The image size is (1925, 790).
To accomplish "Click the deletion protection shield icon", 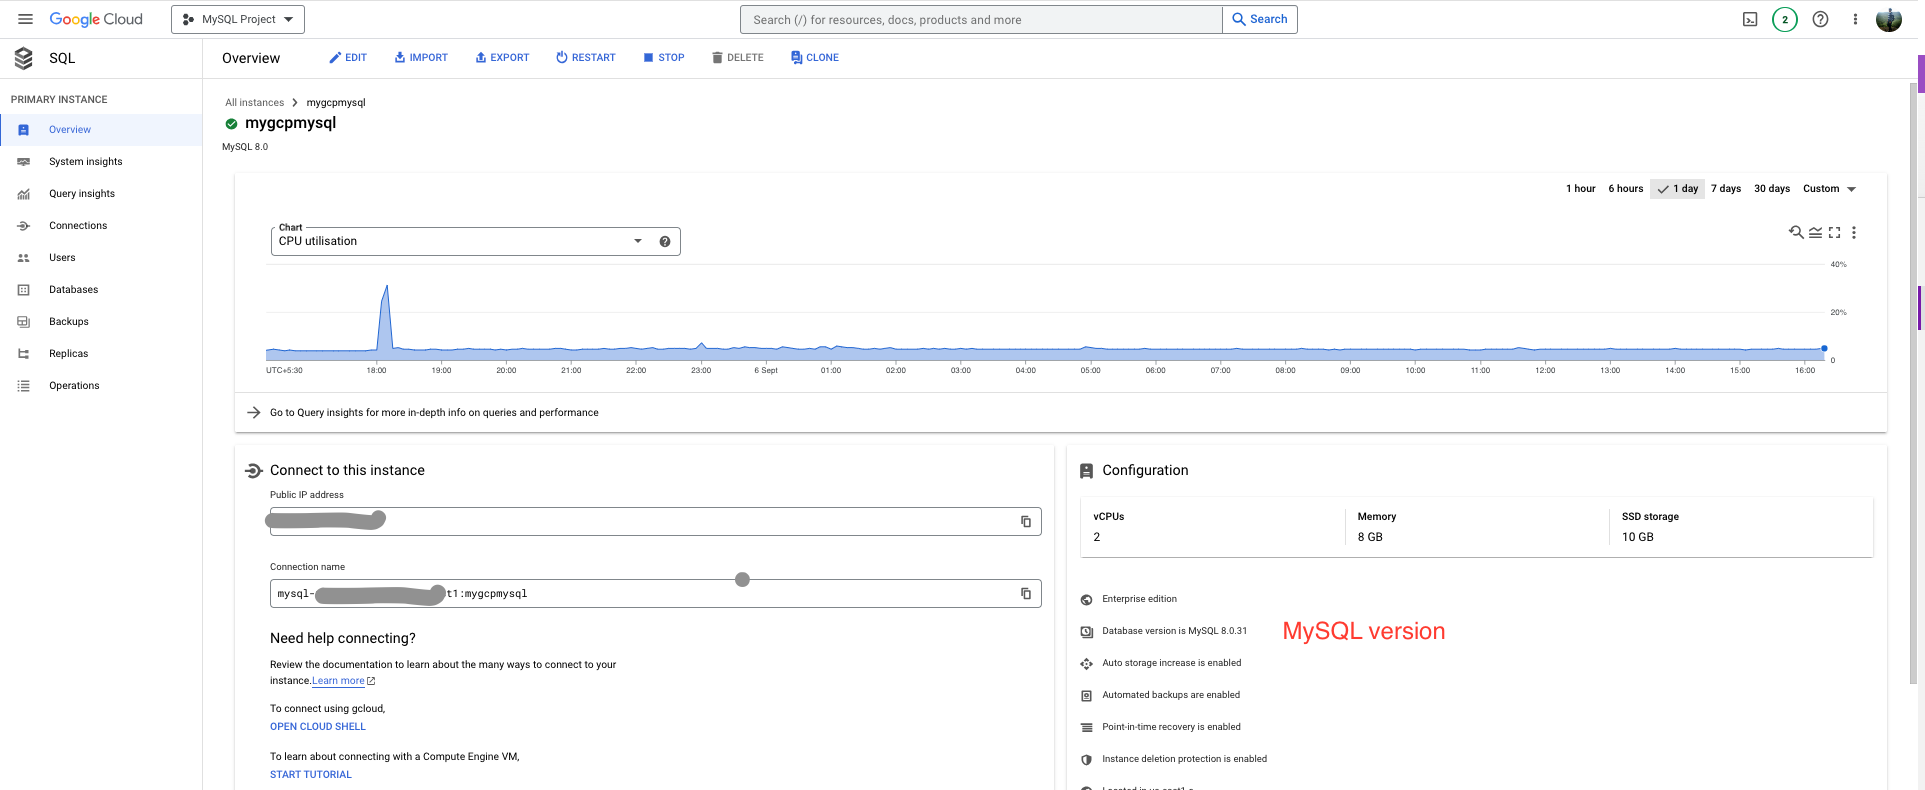I will click(x=1086, y=760).
